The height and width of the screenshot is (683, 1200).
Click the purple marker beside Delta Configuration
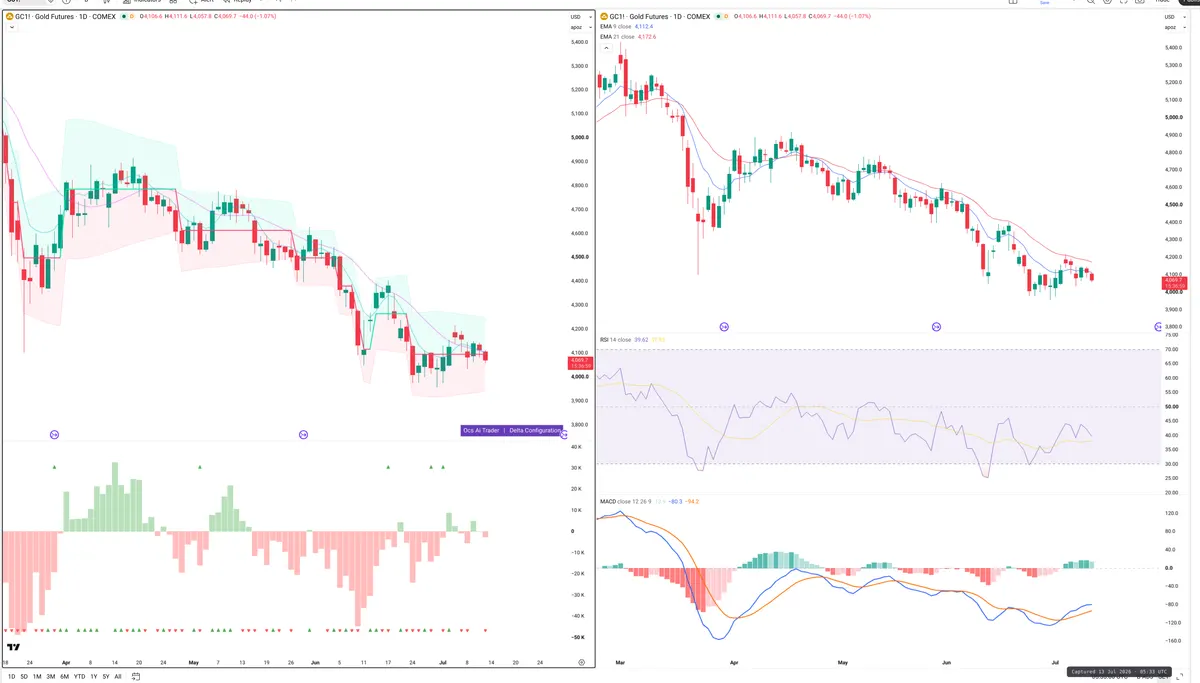(x=565, y=434)
